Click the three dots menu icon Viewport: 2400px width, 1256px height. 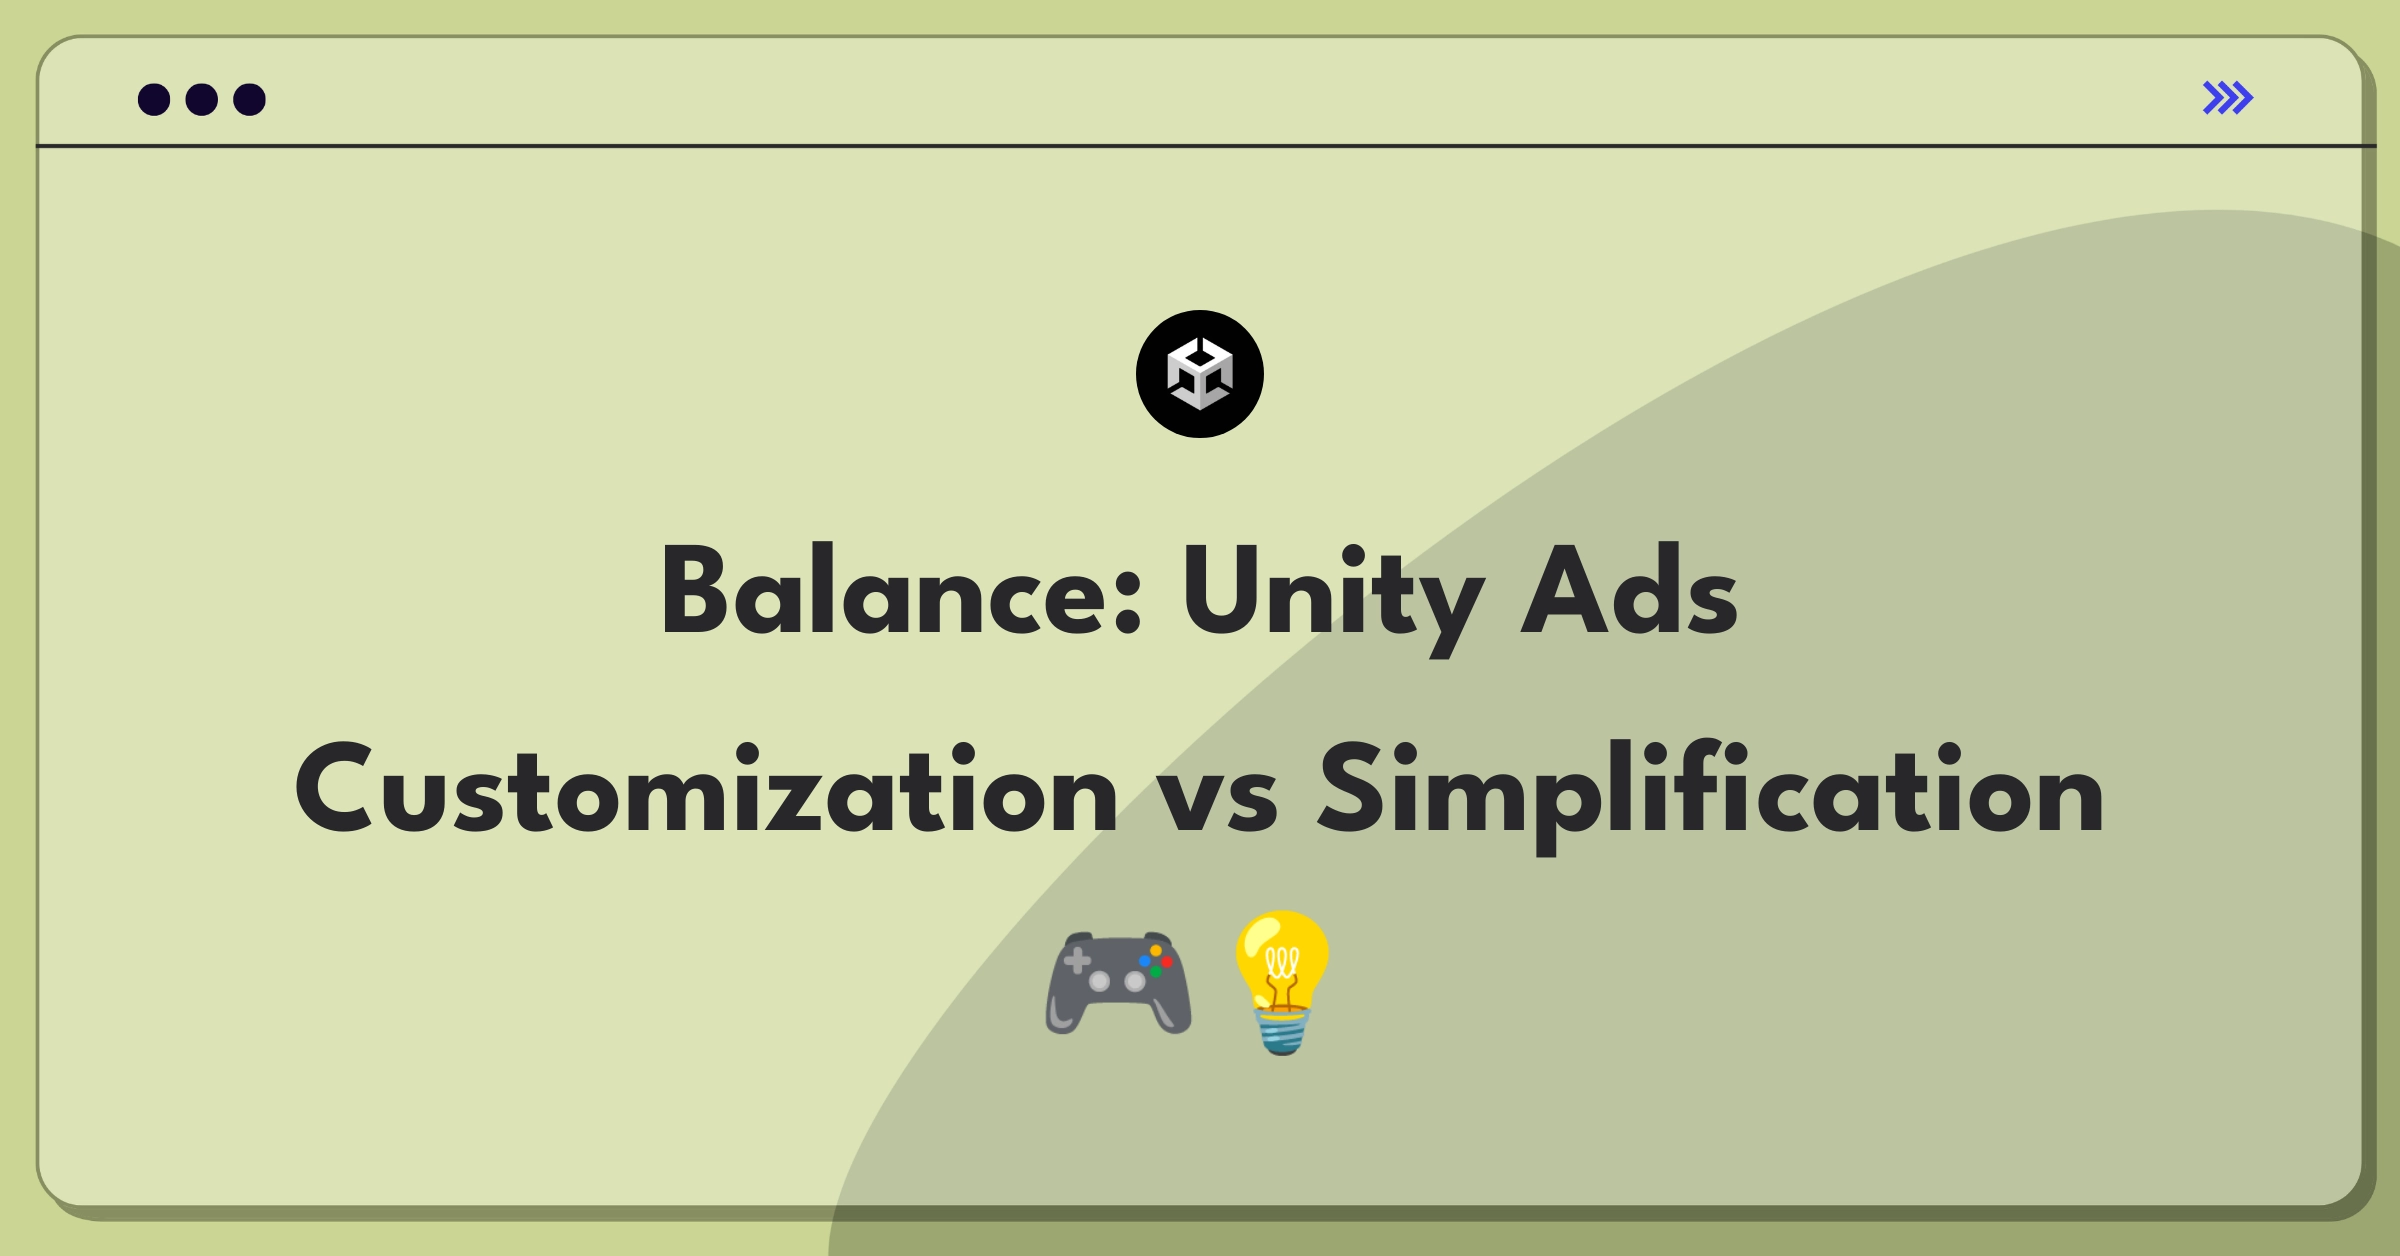(190, 98)
